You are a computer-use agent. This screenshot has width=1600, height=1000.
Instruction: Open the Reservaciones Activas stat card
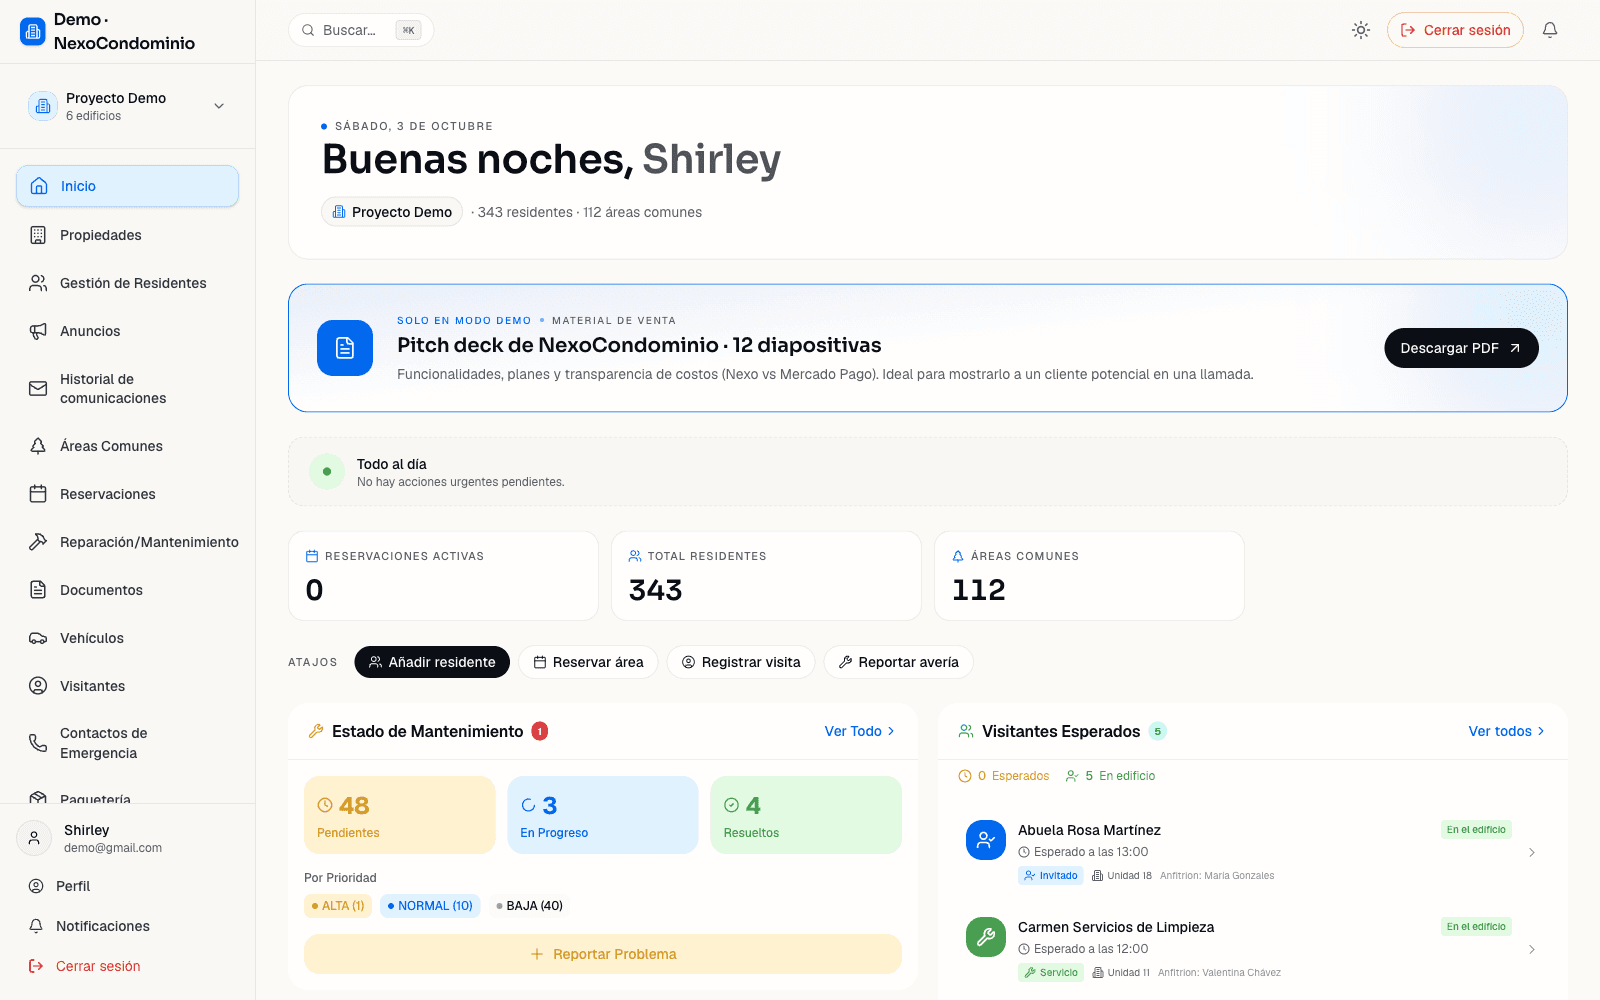[444, 576]
